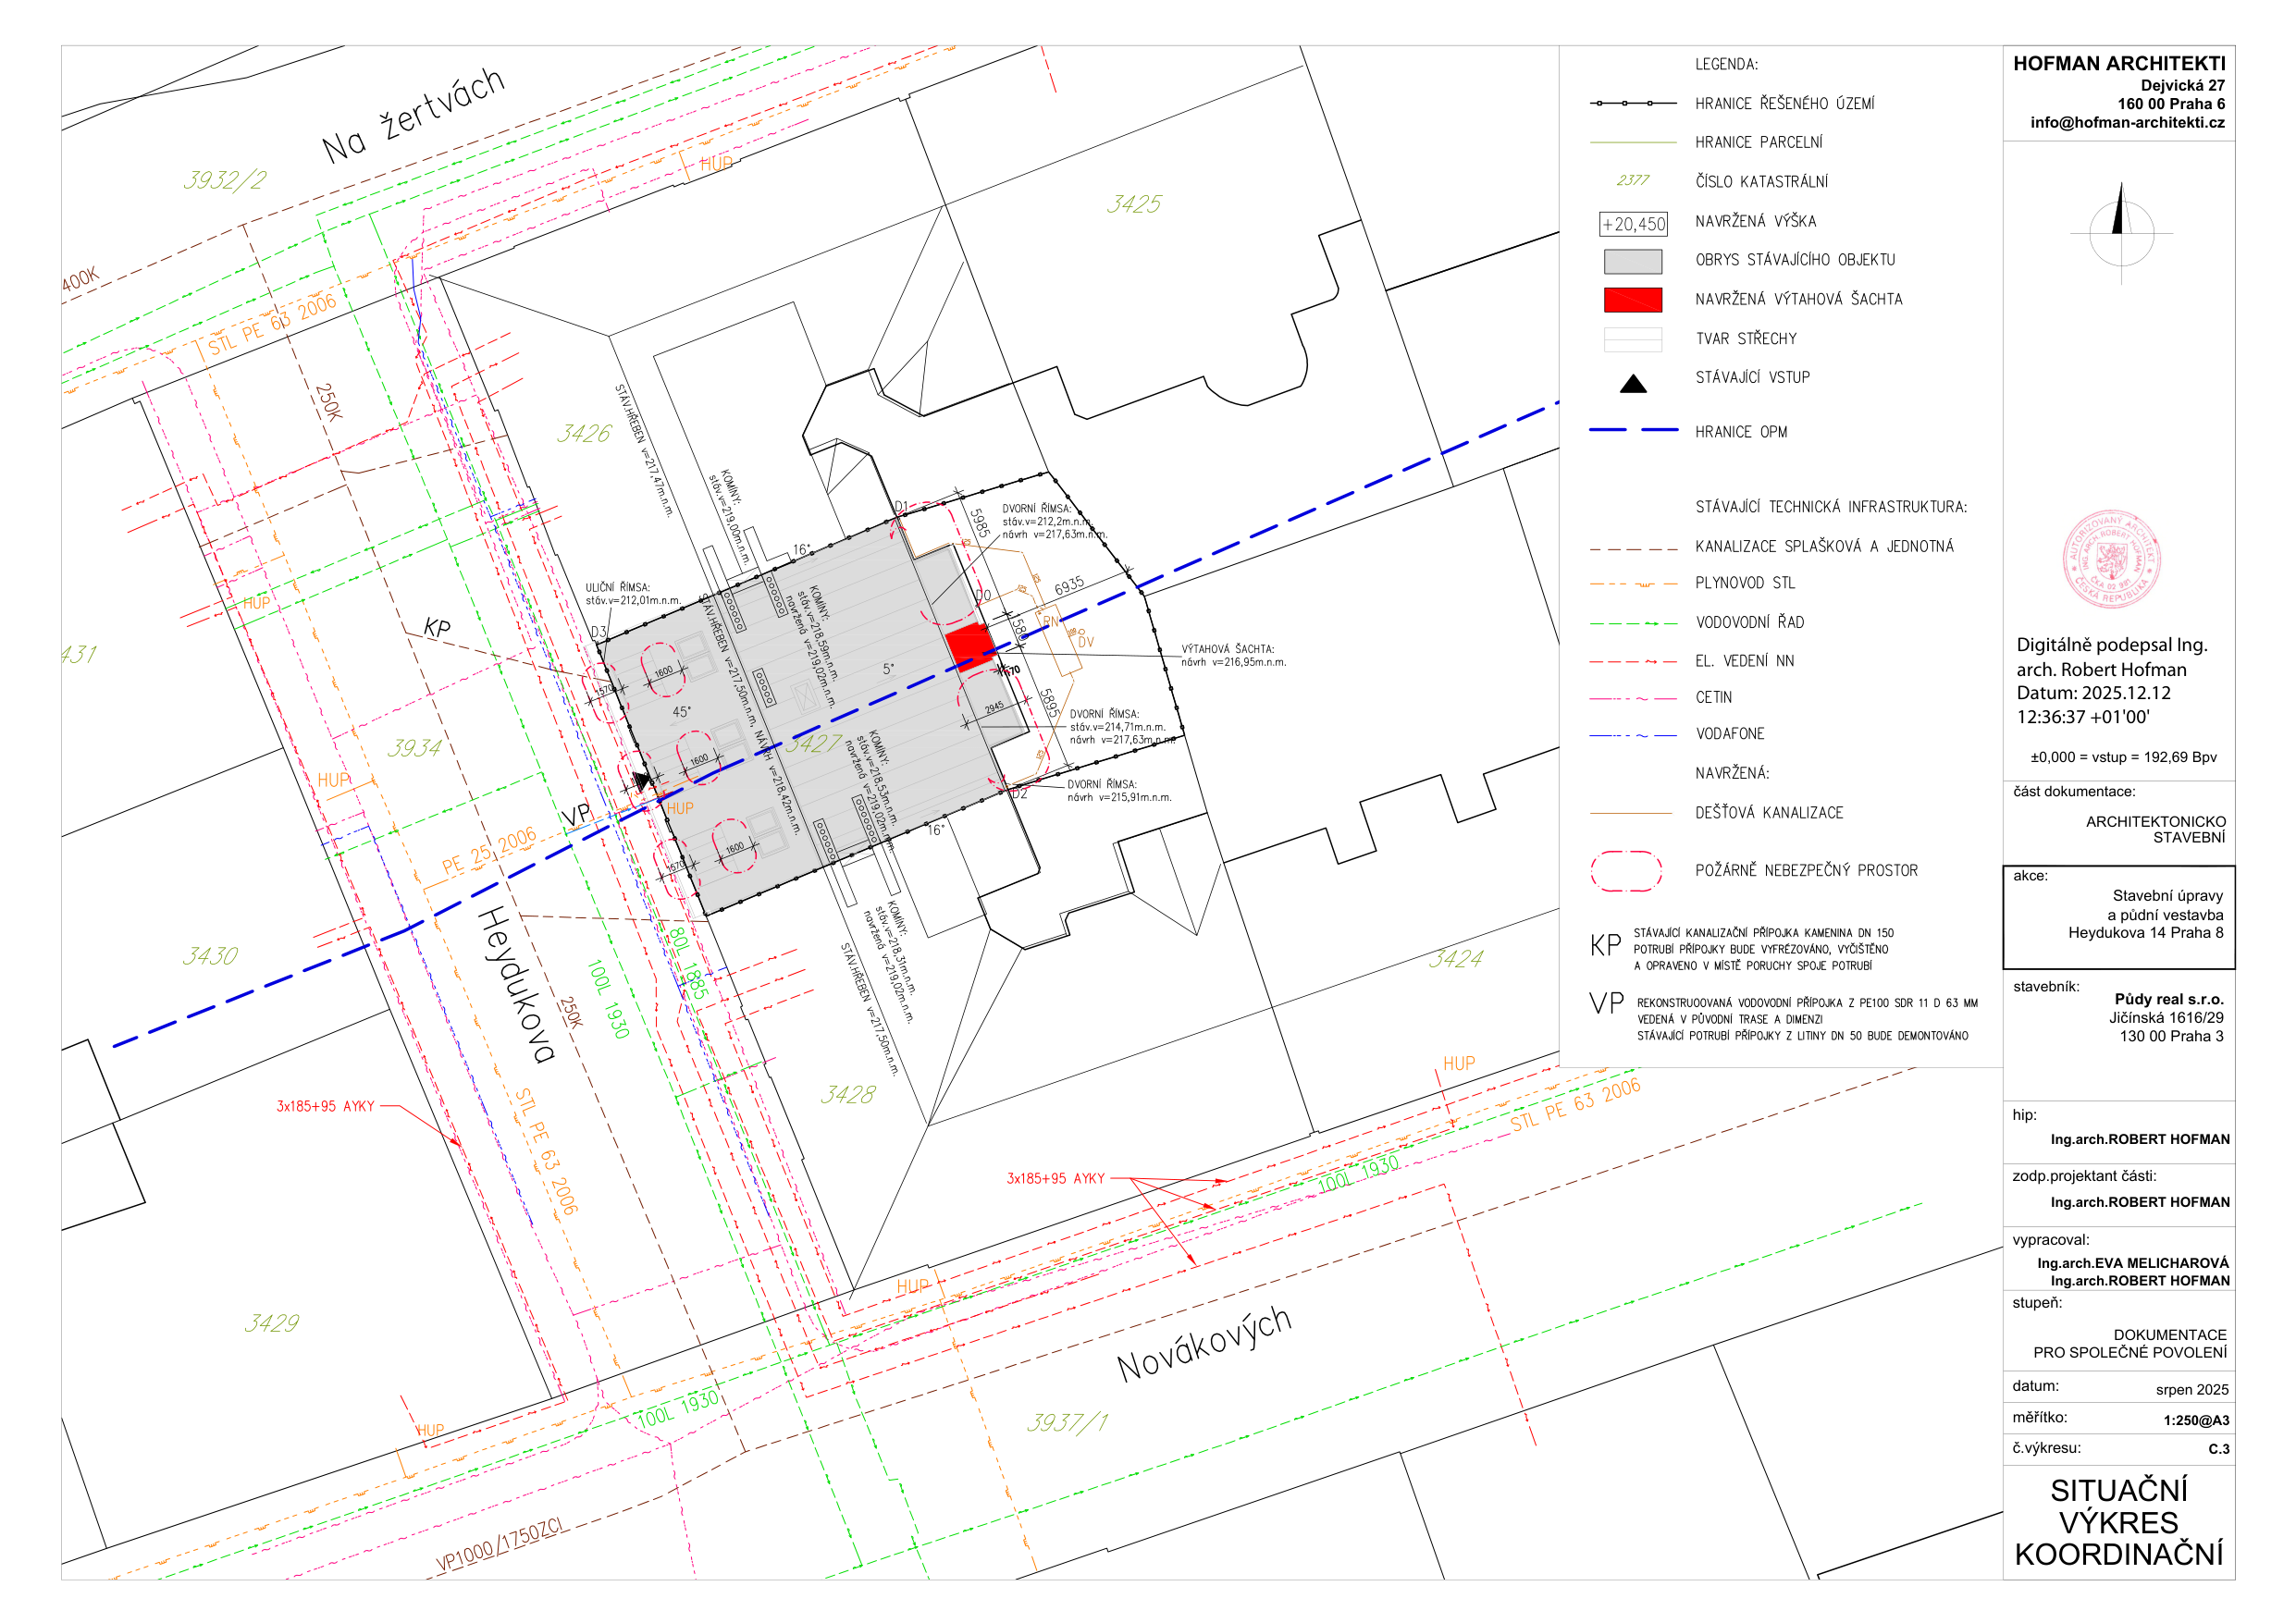2296x1623 pixels.
Task: Click the LEGENDA: heading
Action: 1726,64
